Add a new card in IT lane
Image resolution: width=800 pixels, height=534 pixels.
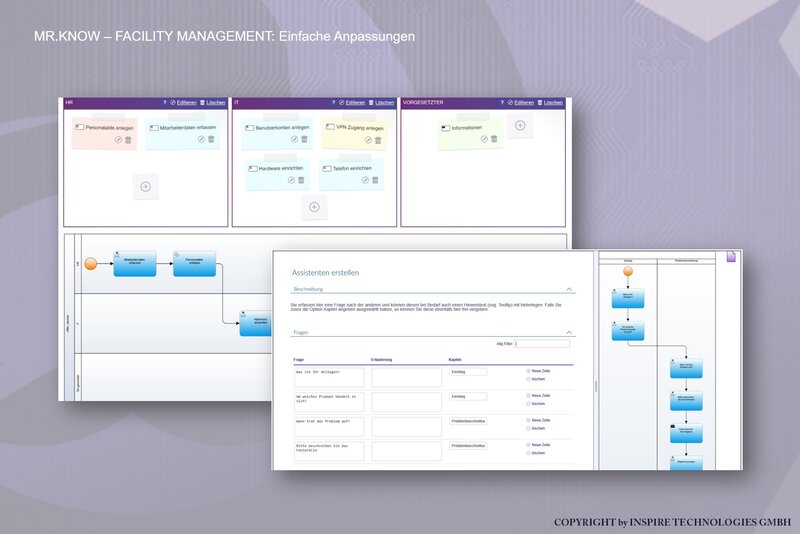click(x=314, y=207)
